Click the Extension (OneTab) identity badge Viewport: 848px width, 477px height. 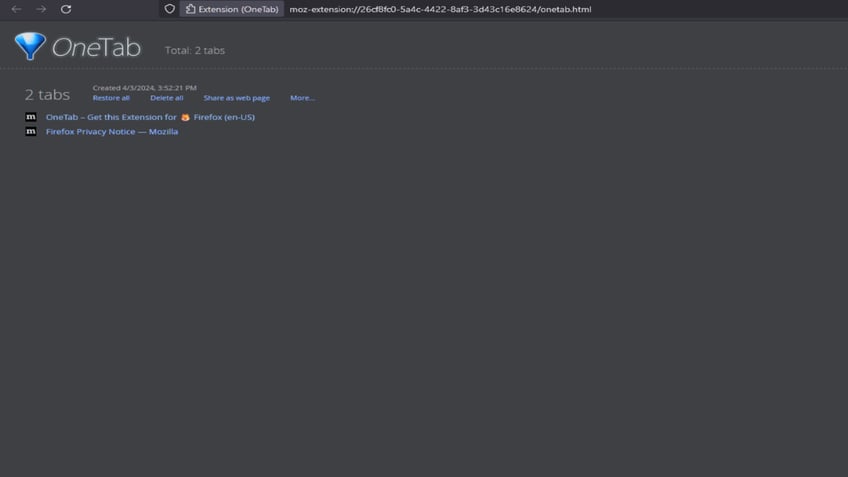tap(231, 9)
